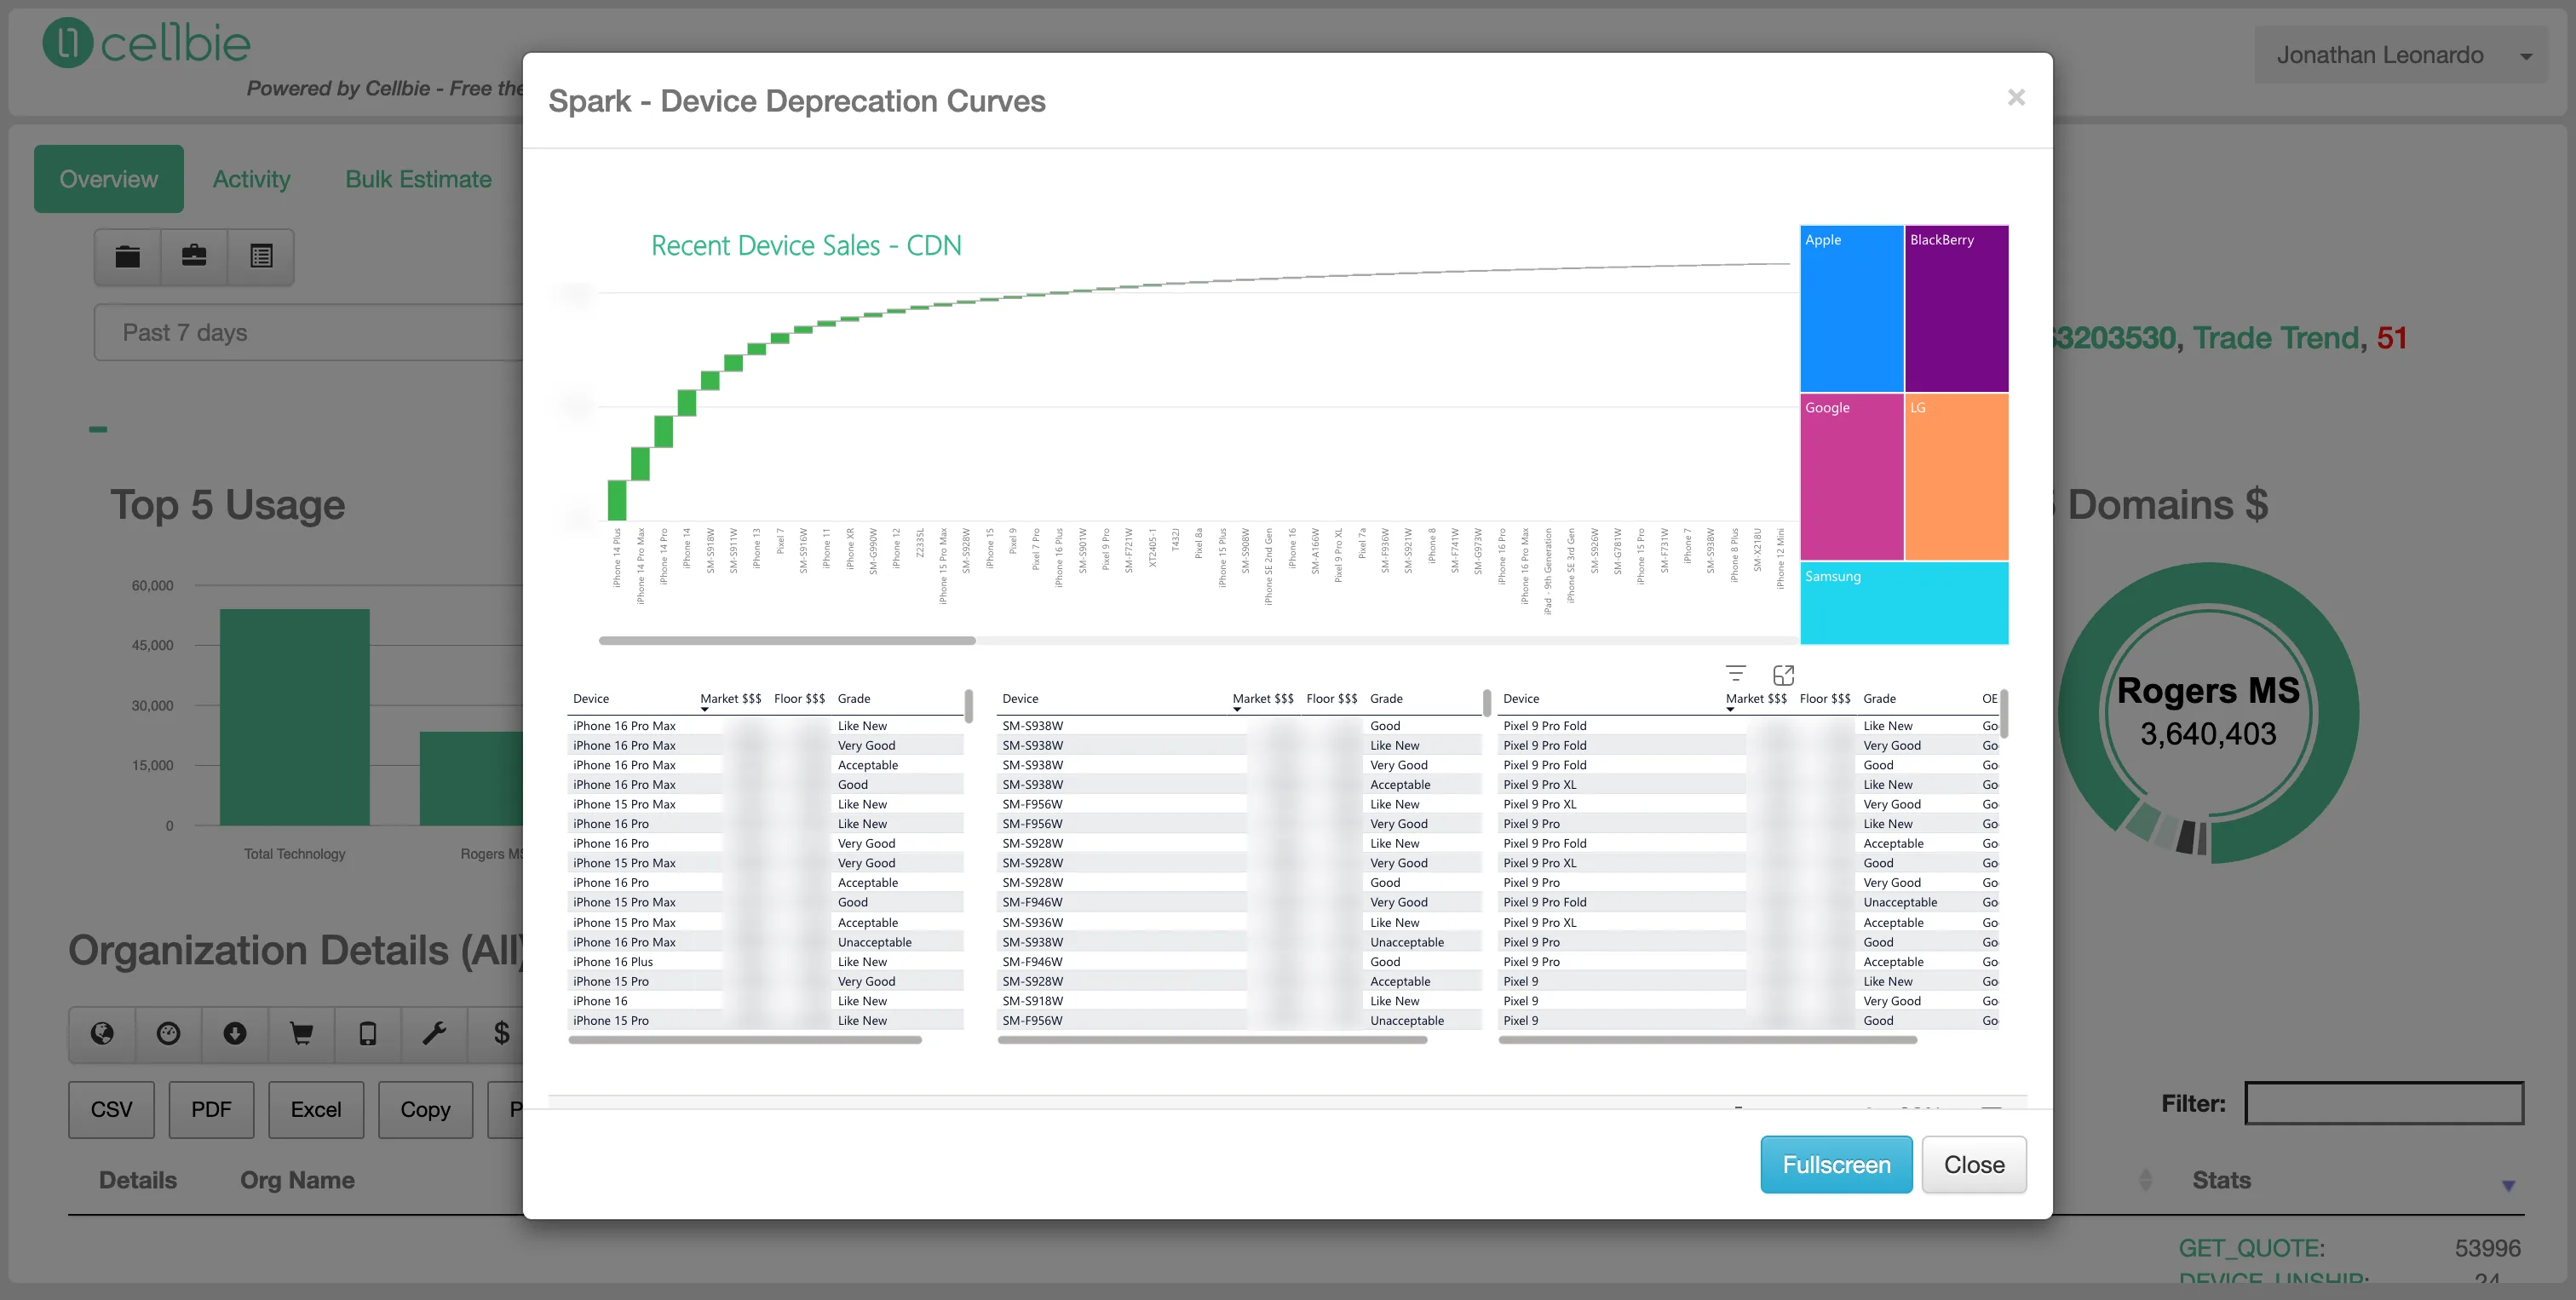Click the Fullscreen button
The height and width of the screenshot is (1300, 2576).
pos(1836,1165)
